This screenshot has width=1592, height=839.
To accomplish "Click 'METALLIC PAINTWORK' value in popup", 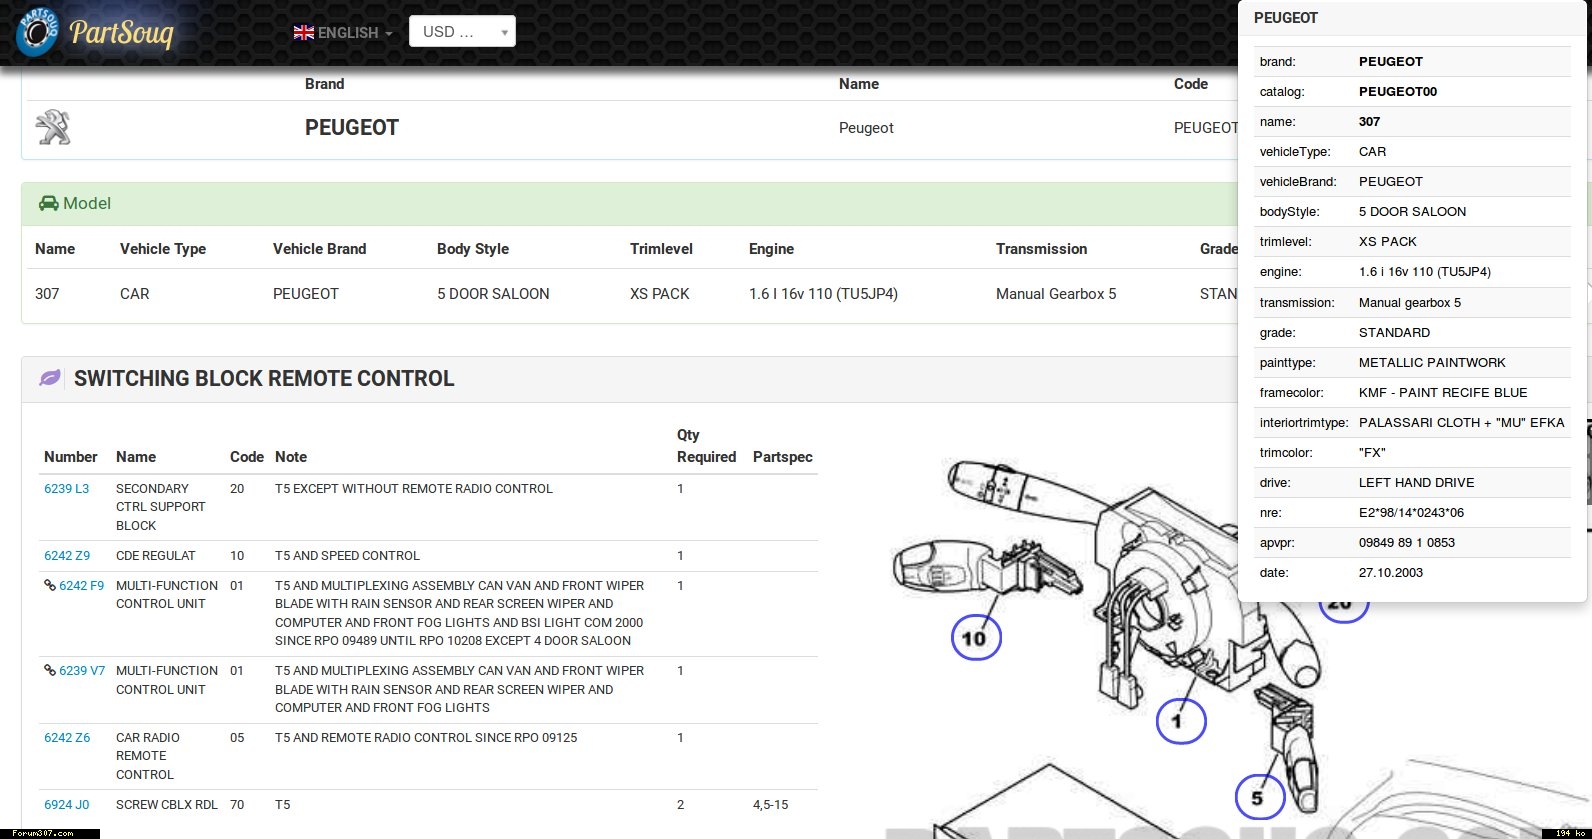I will [x=1432, y=363].
